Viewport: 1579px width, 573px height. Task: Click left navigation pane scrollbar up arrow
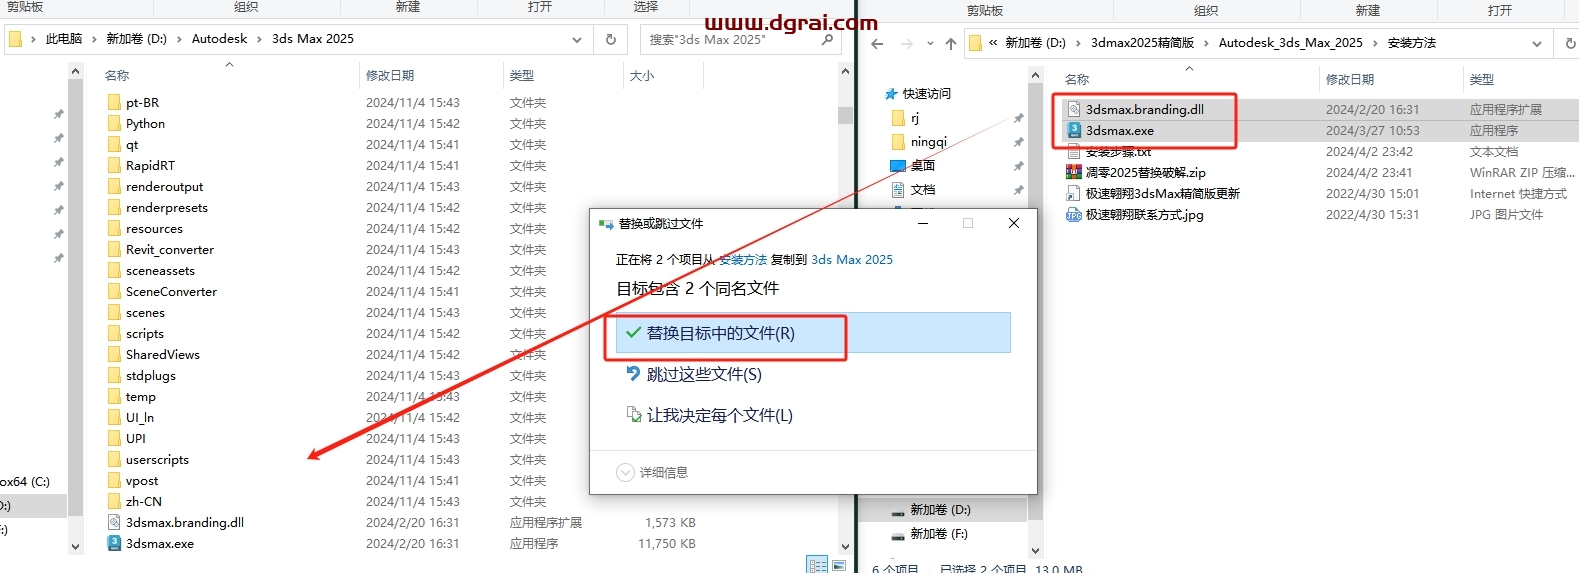(76, 71)
